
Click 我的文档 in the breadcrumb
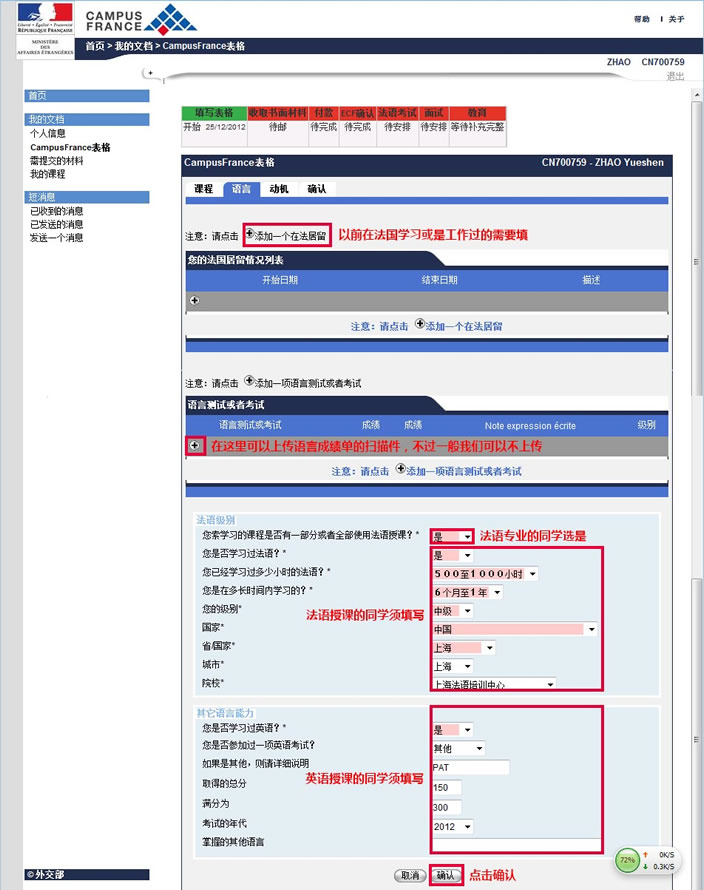[x=133, y=46]
